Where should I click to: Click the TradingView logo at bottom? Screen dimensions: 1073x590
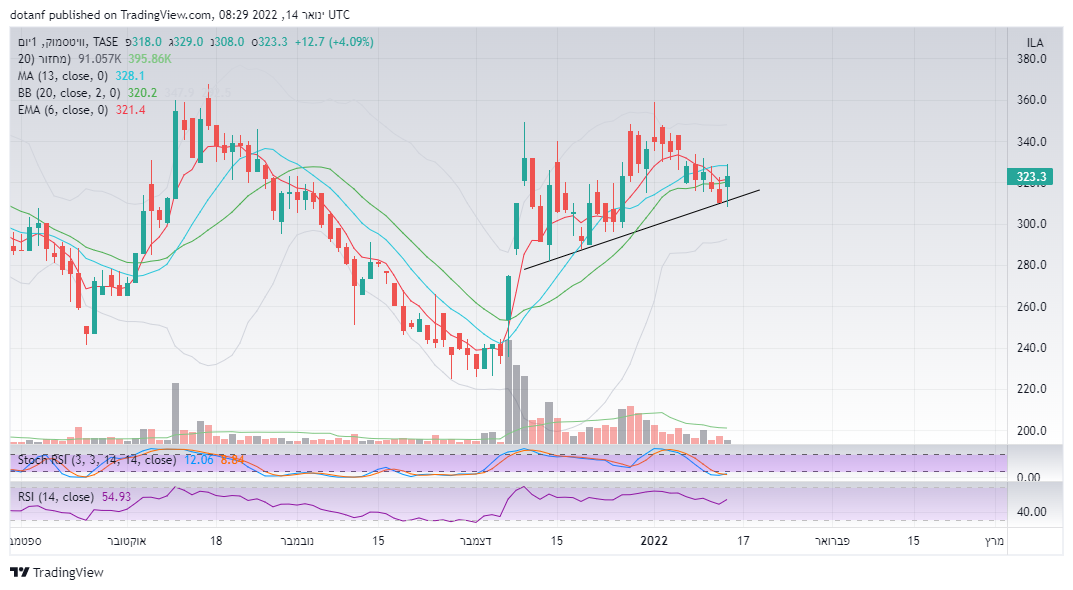point(57,572)
